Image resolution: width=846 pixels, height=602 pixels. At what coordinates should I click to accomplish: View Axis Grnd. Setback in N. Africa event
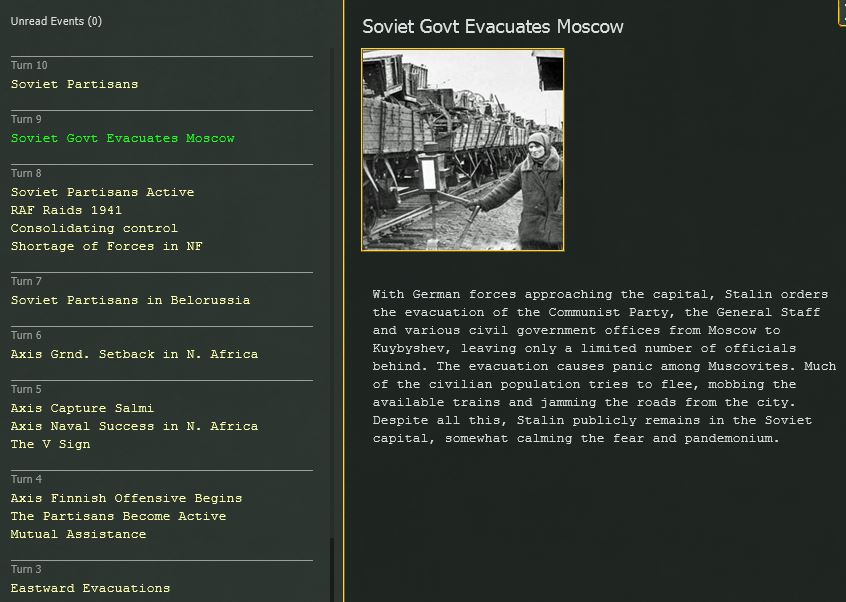pos(134,354)
